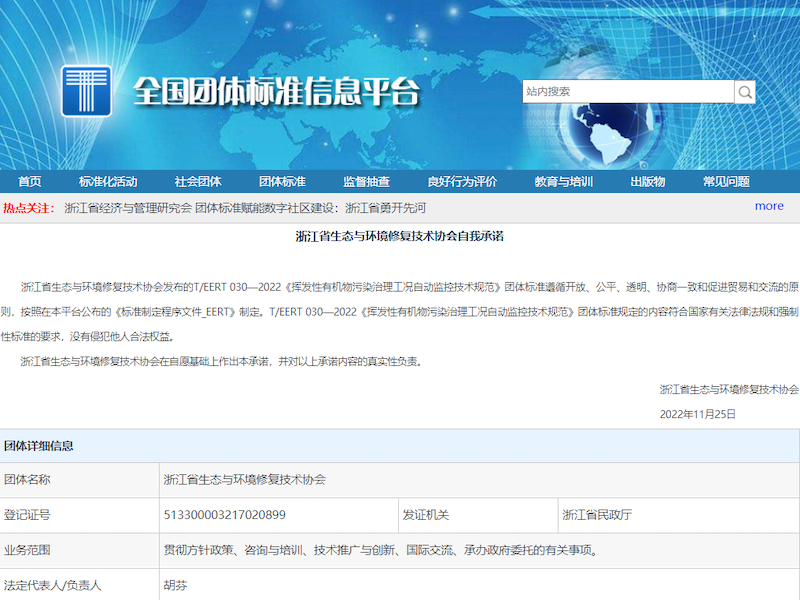Click the 业务范围 label cell
The image size is (800, 600).
pos(80,550)
